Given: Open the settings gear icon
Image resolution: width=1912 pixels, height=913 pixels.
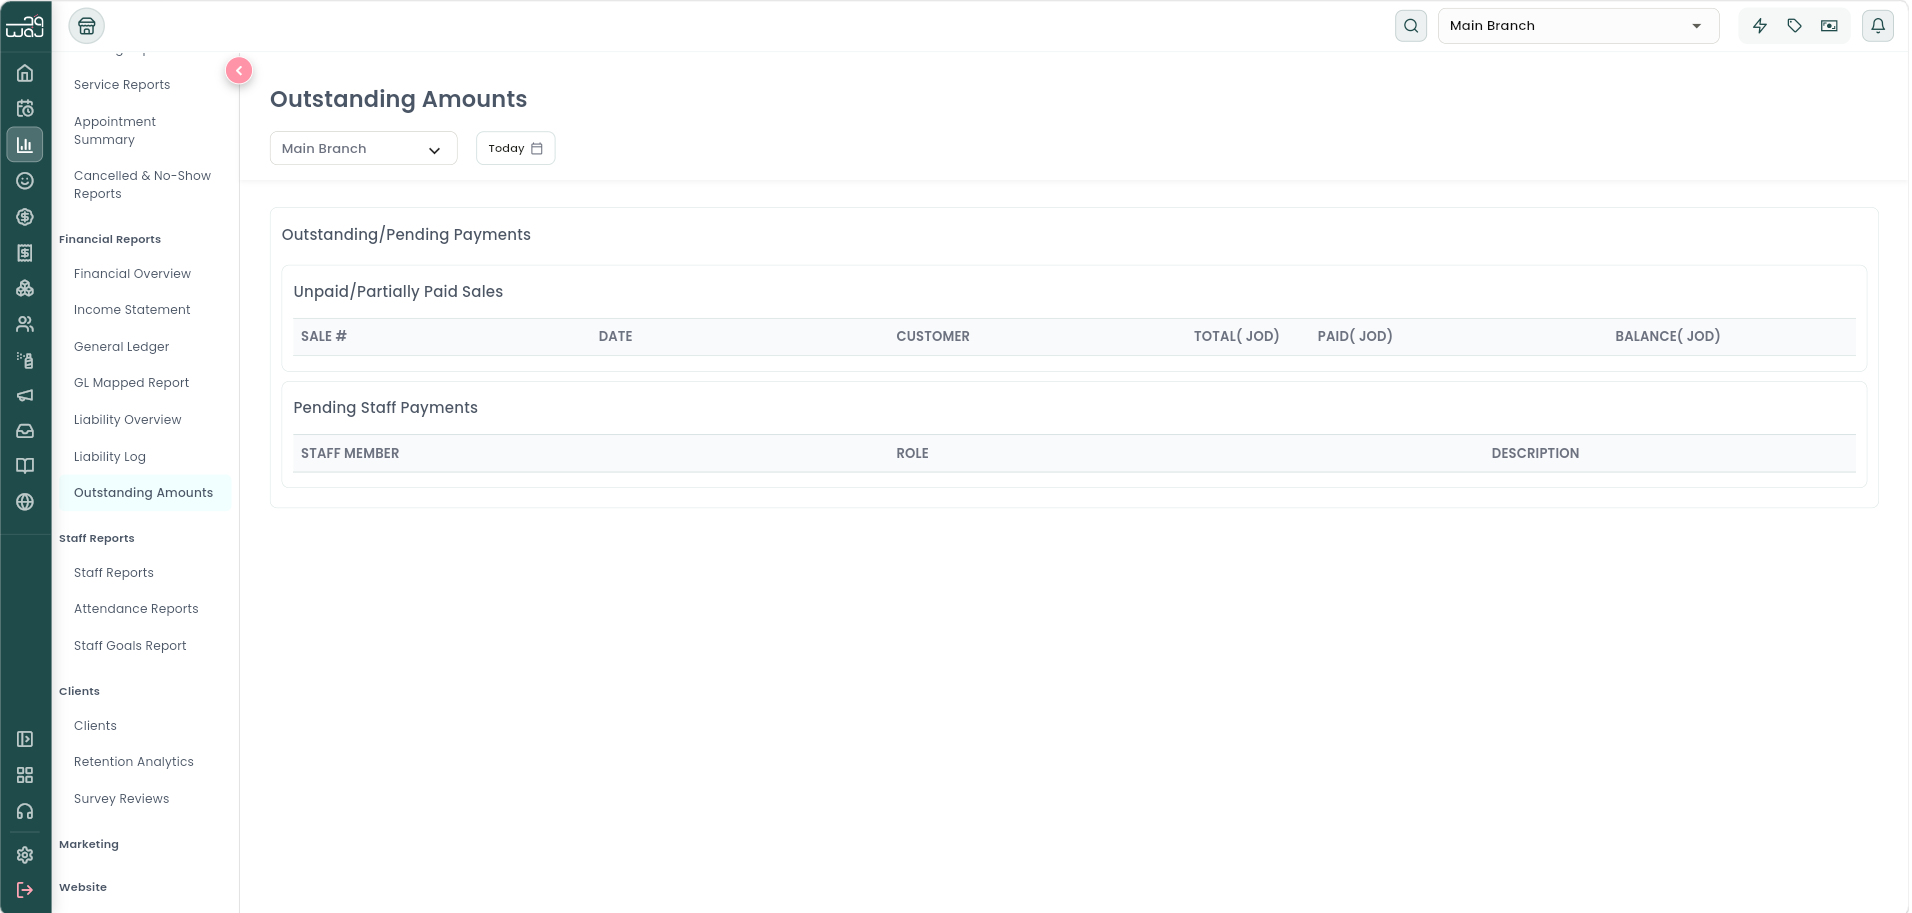Looking at the screenshot, I should click(x=25, y=855).
